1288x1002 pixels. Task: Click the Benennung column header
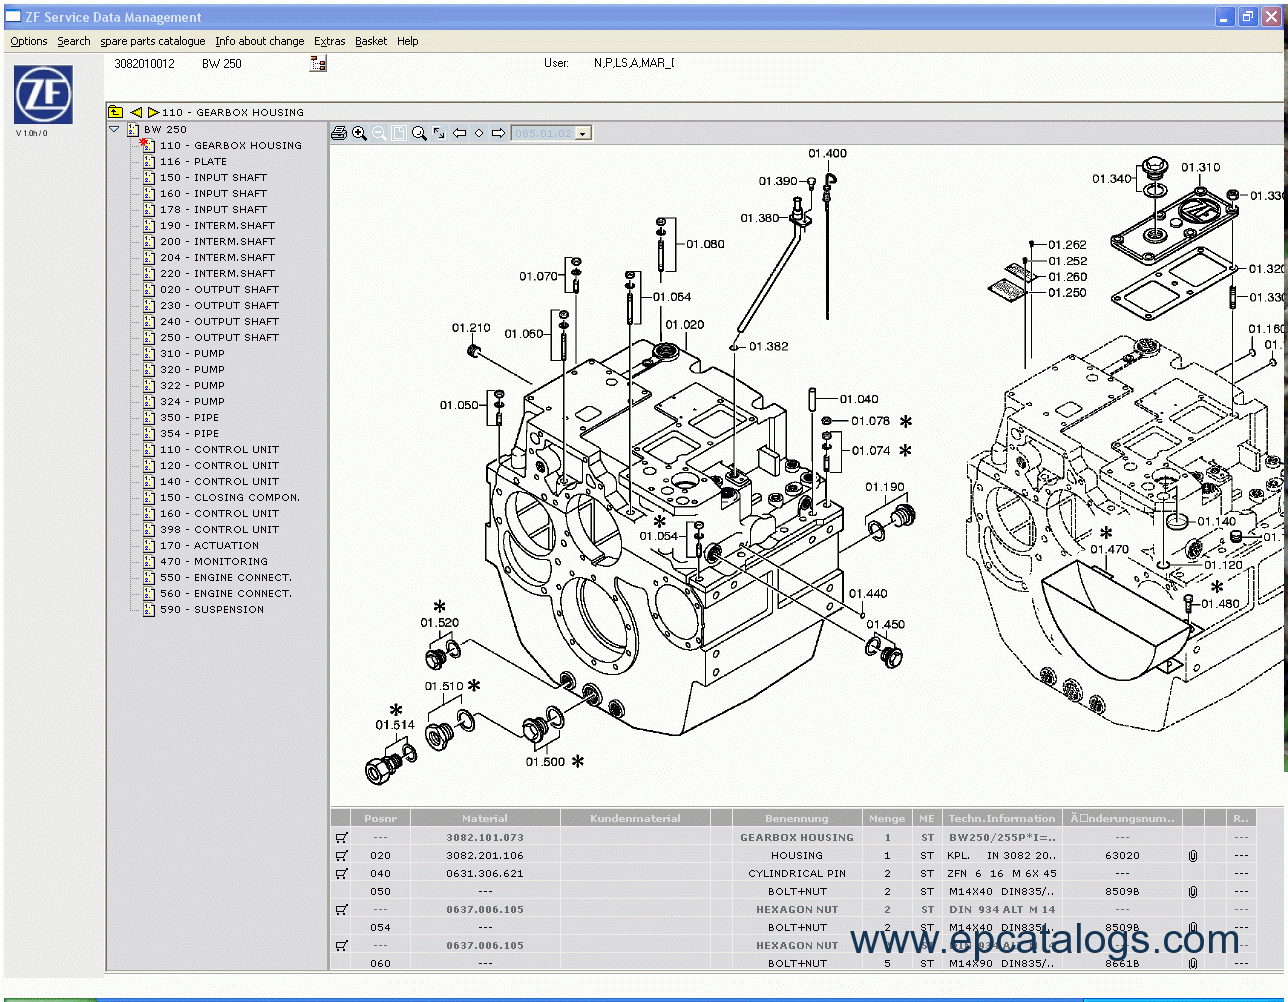point(797,818)
